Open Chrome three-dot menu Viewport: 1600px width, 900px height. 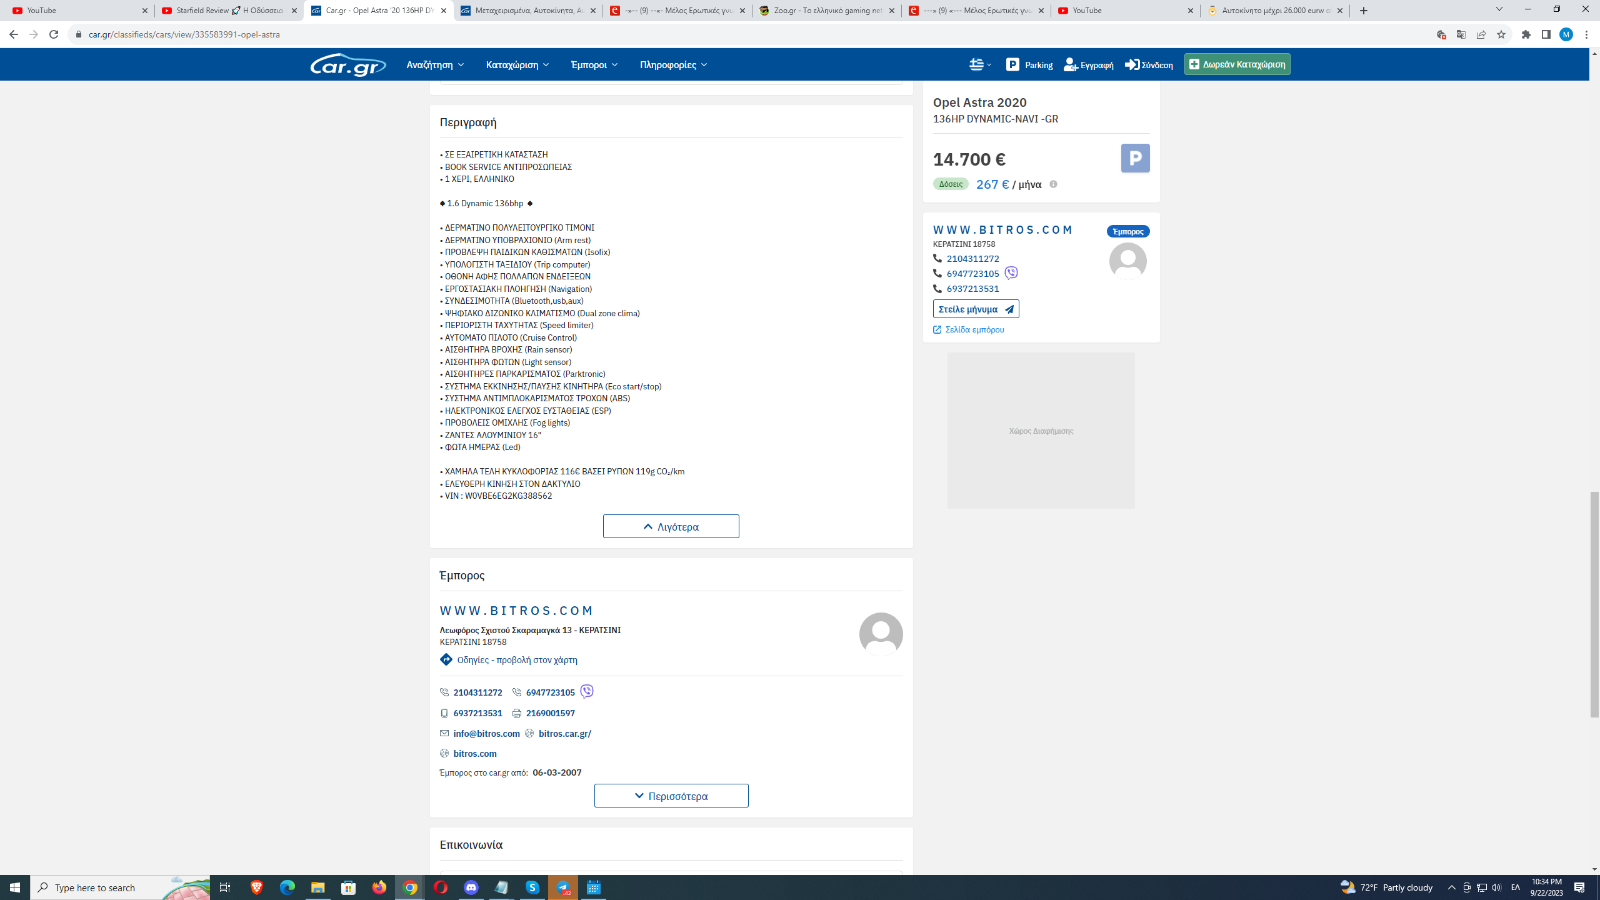(x=1586, y=34)
